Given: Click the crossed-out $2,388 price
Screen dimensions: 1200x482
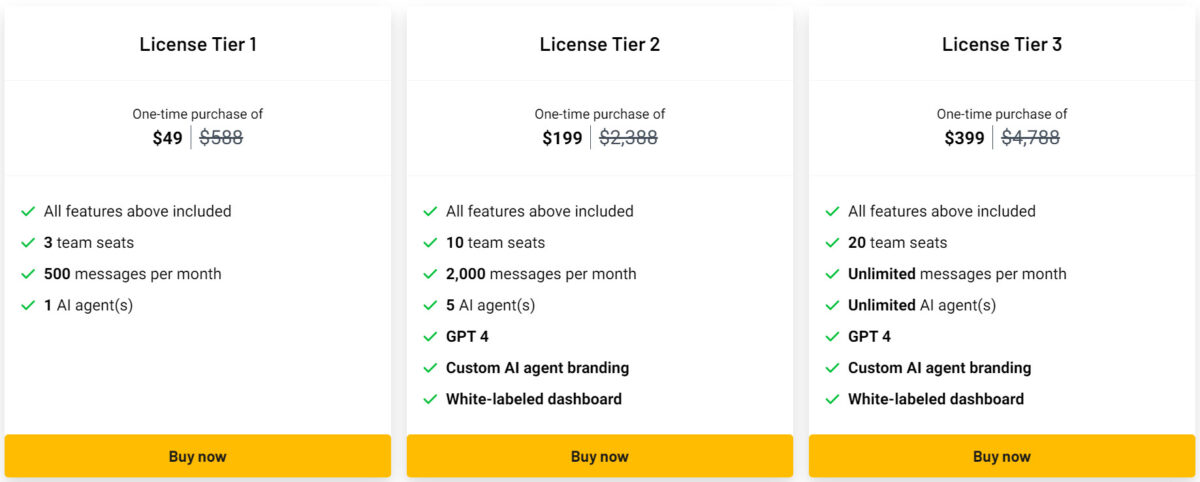Looking at the screenshot, I should pyautogui.click(x=628, y=138).
